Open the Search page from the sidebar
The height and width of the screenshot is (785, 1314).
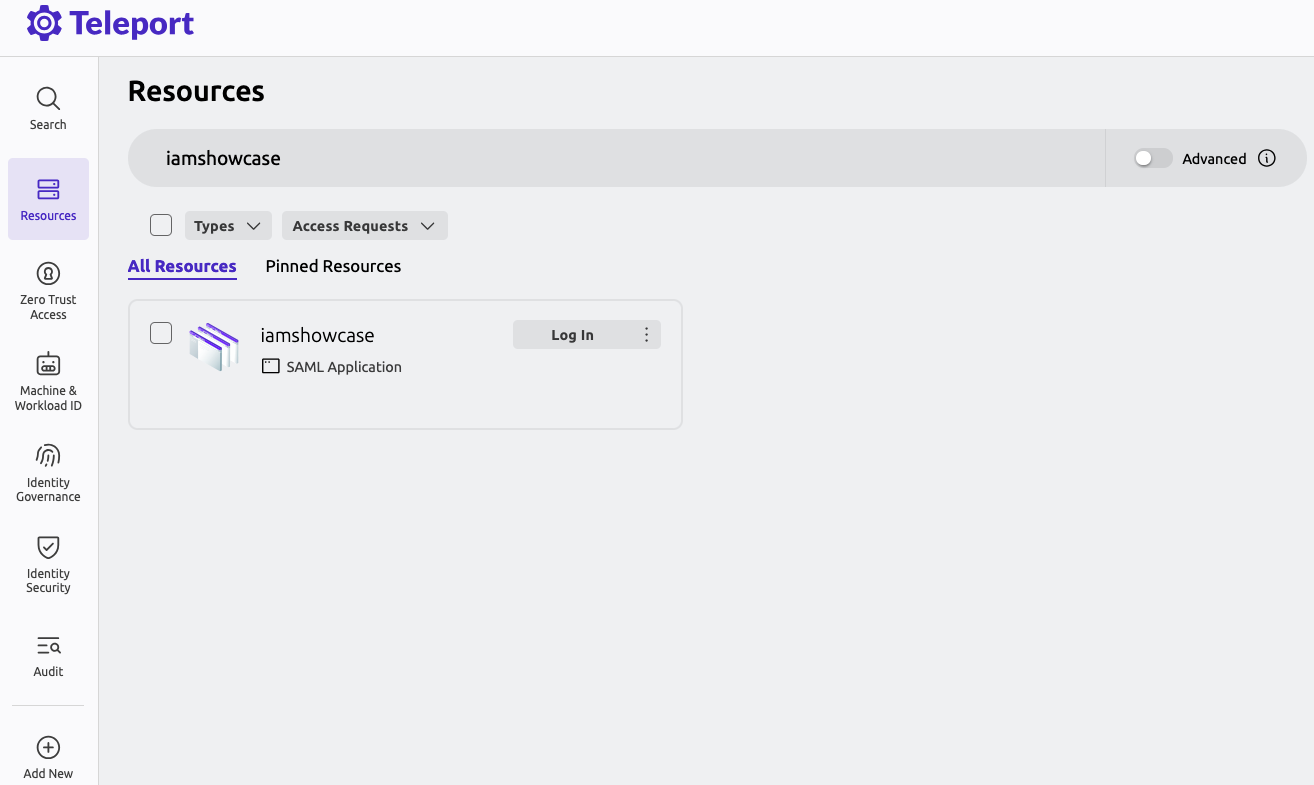click(47, 107)
